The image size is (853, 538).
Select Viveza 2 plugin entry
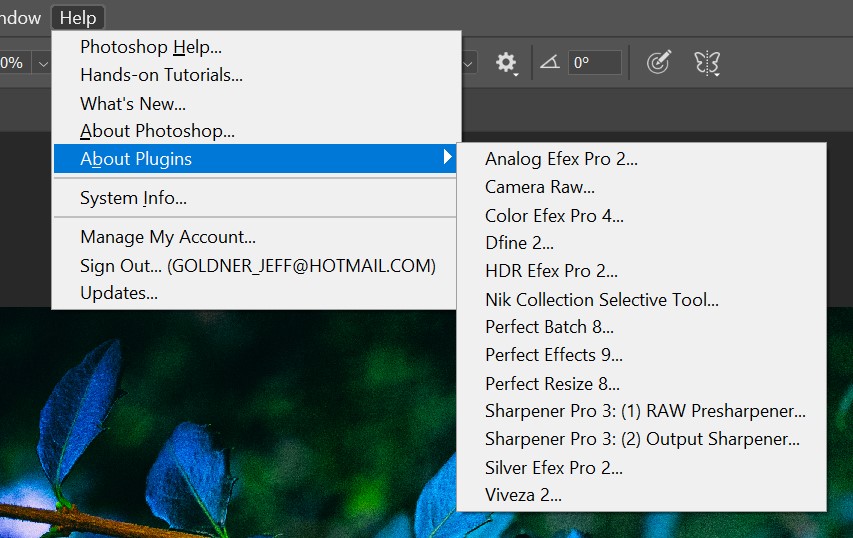tap(641, 495)
